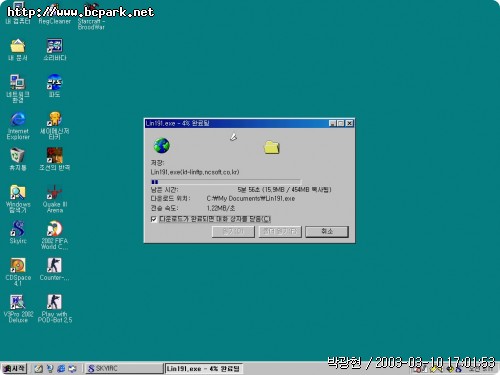
Task: Minimize the Lin191.exe download dialog
Action: pos(332,123)
